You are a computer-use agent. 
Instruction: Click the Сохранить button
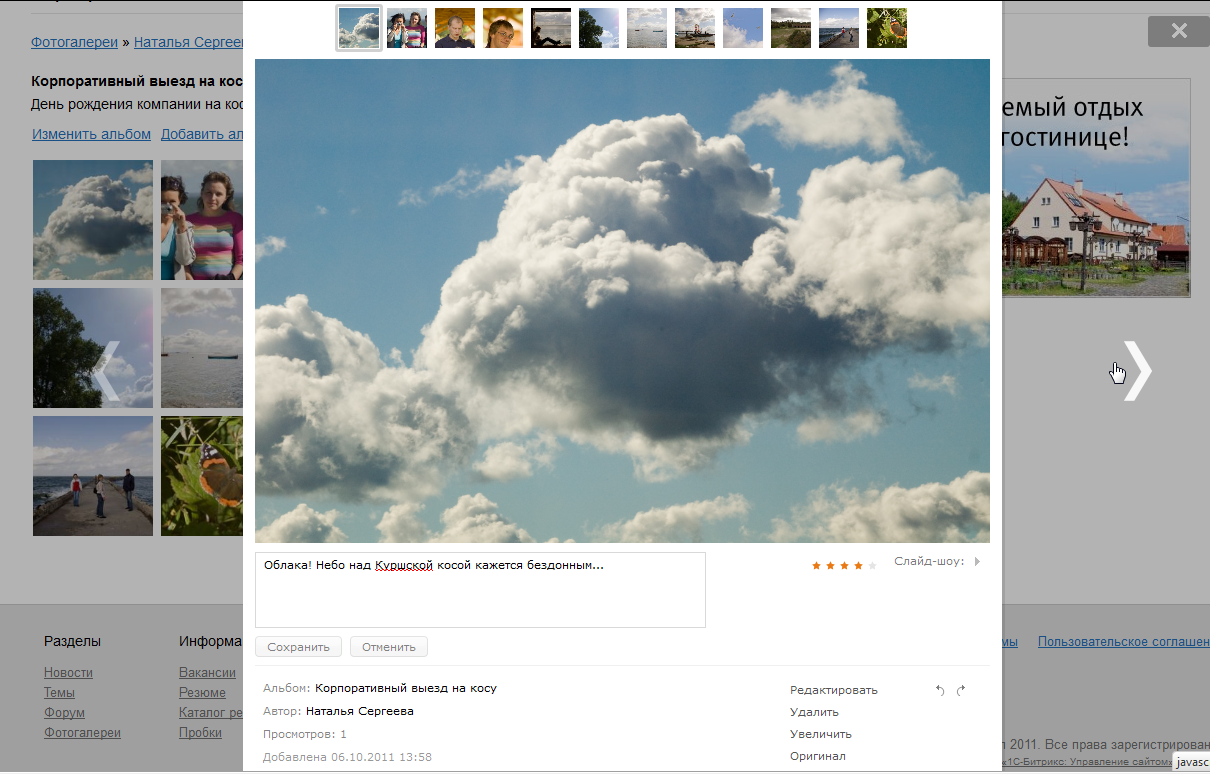[298, 647]
